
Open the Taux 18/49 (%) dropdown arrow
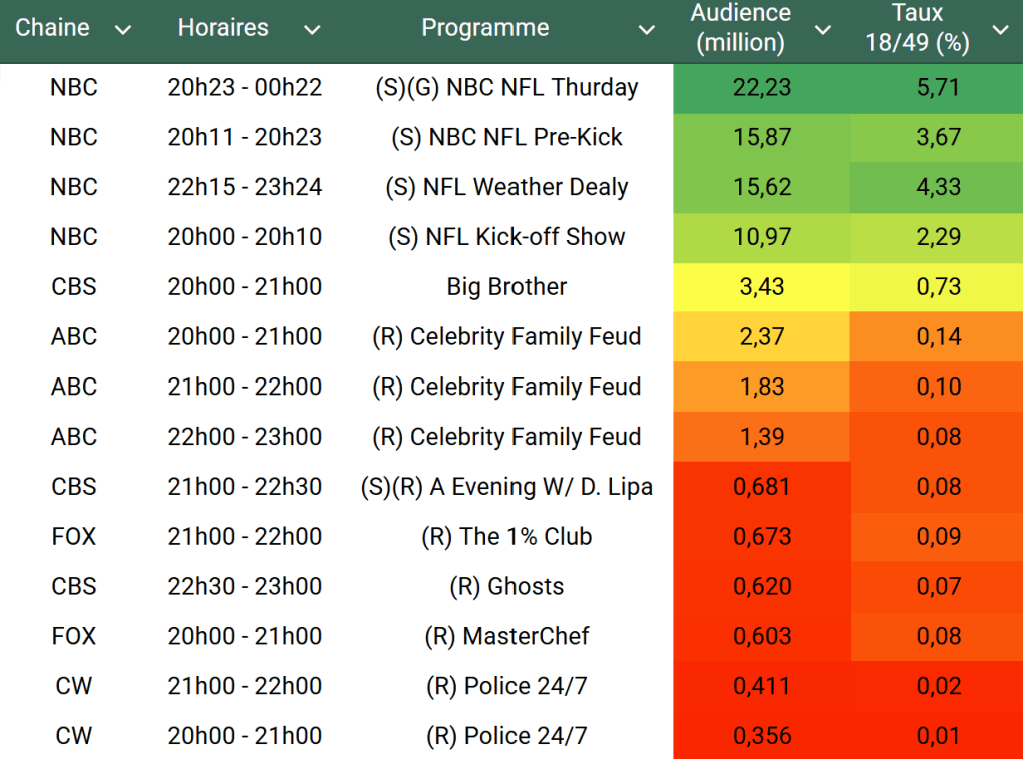coord(1000,30)
